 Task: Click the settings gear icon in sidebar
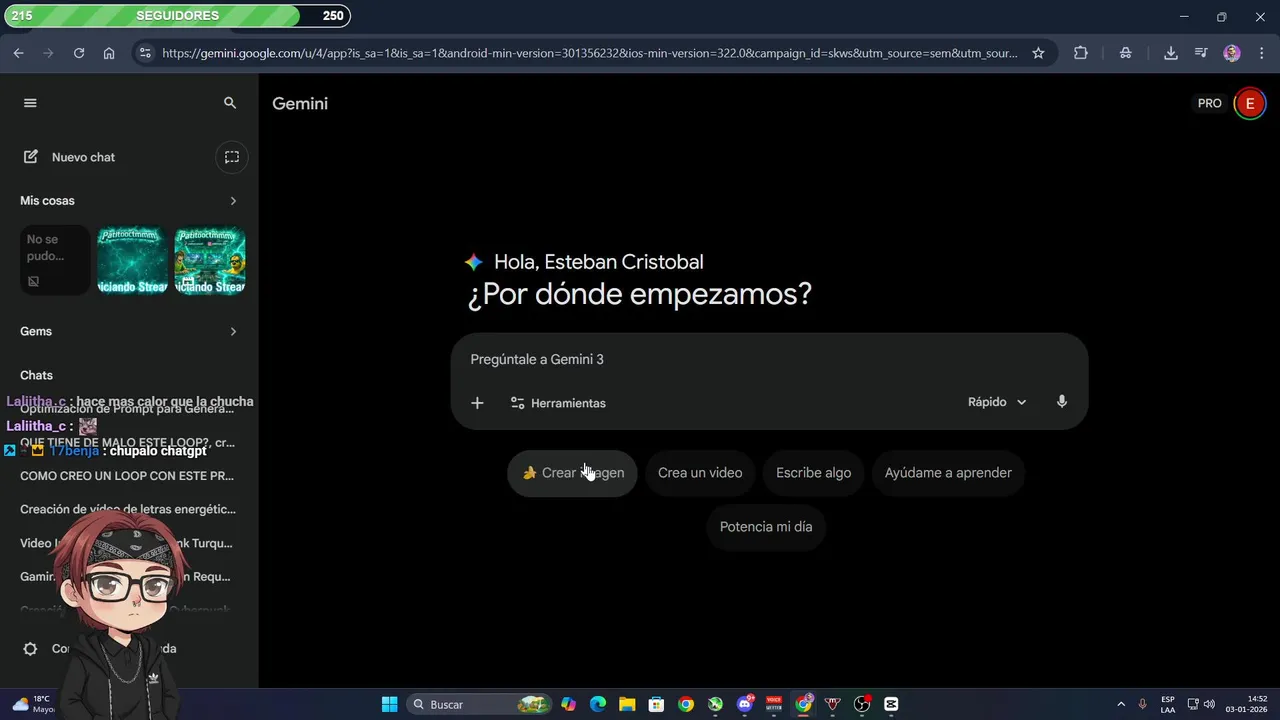[30, 649]
